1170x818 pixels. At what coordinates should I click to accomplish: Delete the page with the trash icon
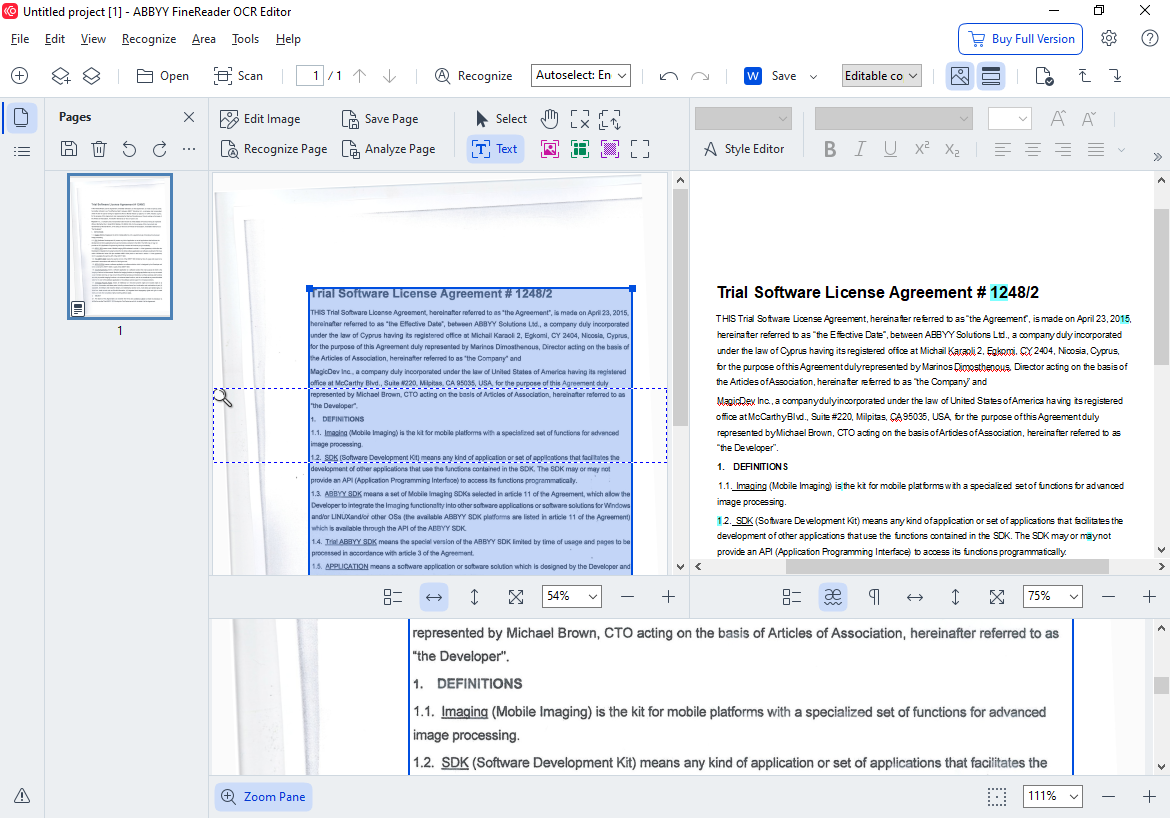98,149
